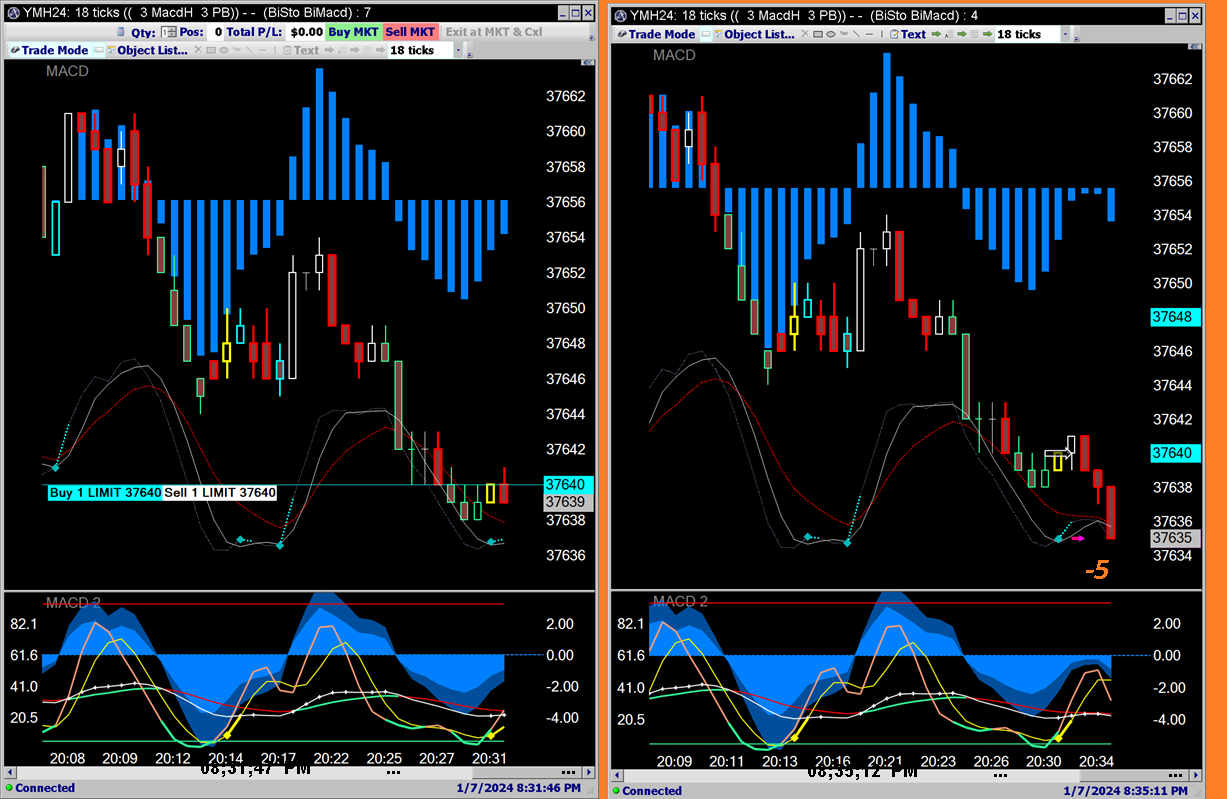The height and width of the screenshot is (799, 1227).
Task: Click toolbar overflow chevron in right window
Action: click(x=1077, y=38)
